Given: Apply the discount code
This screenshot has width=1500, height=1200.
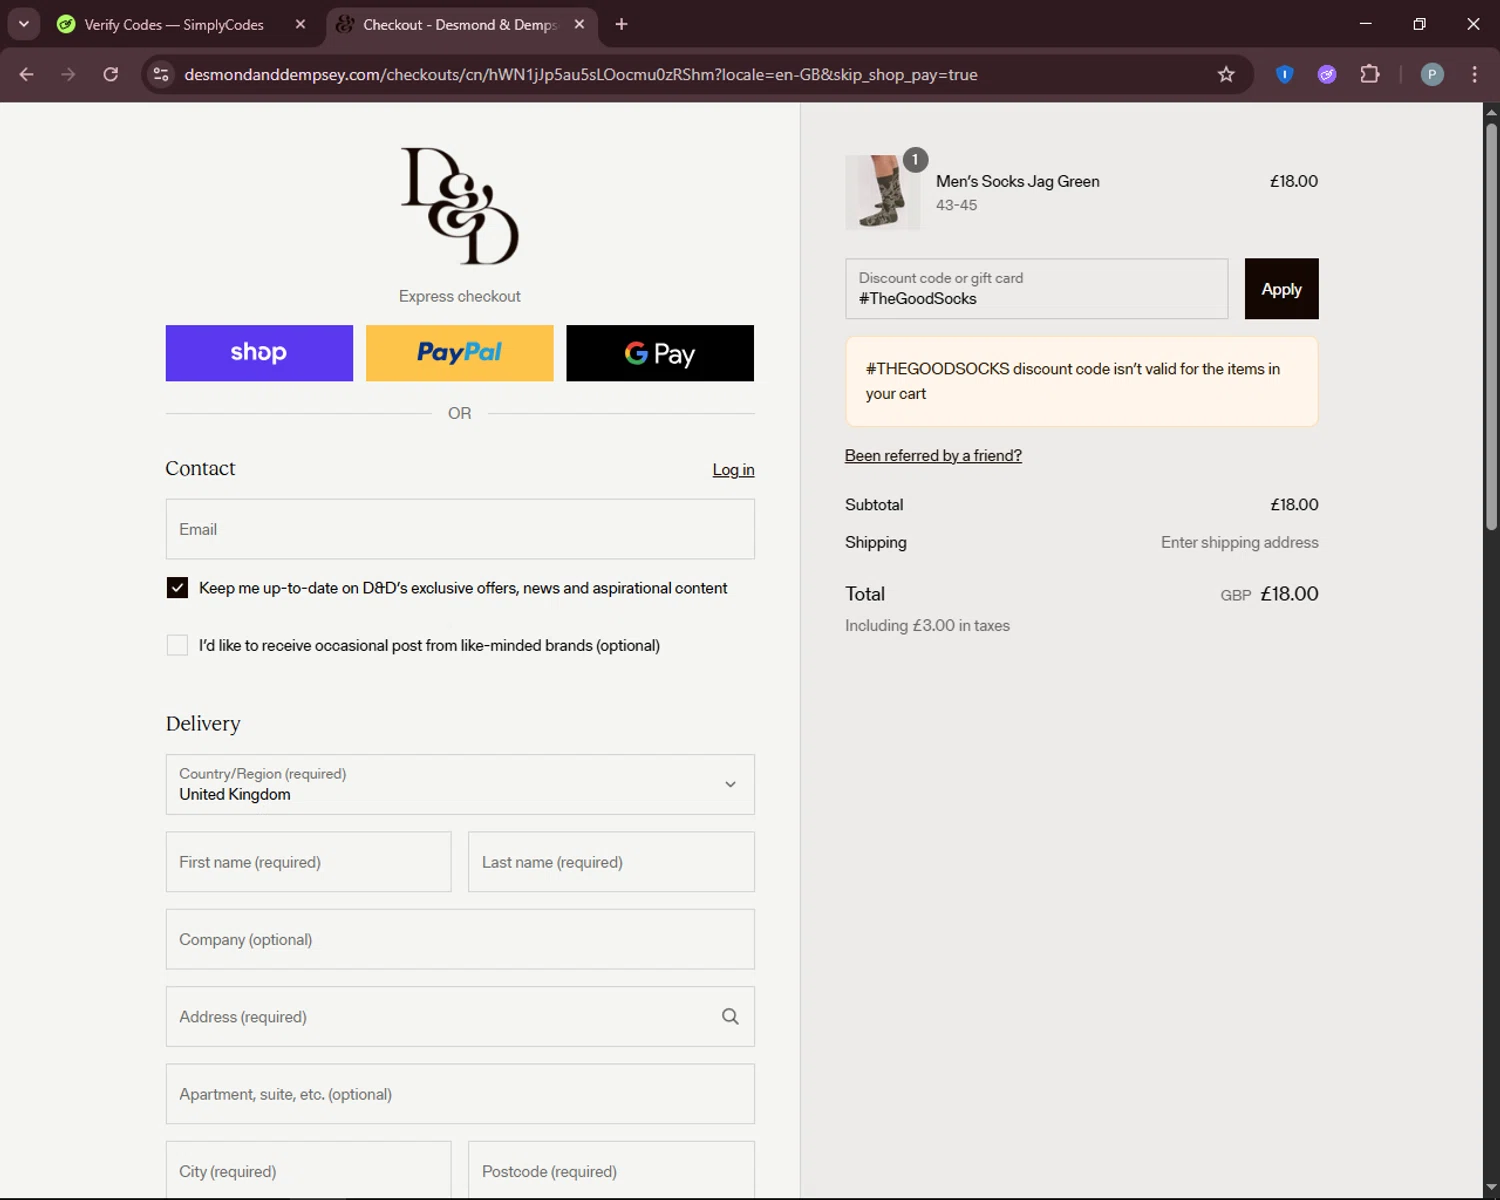Looking at the screenshot, I should tap(1281, 289).
